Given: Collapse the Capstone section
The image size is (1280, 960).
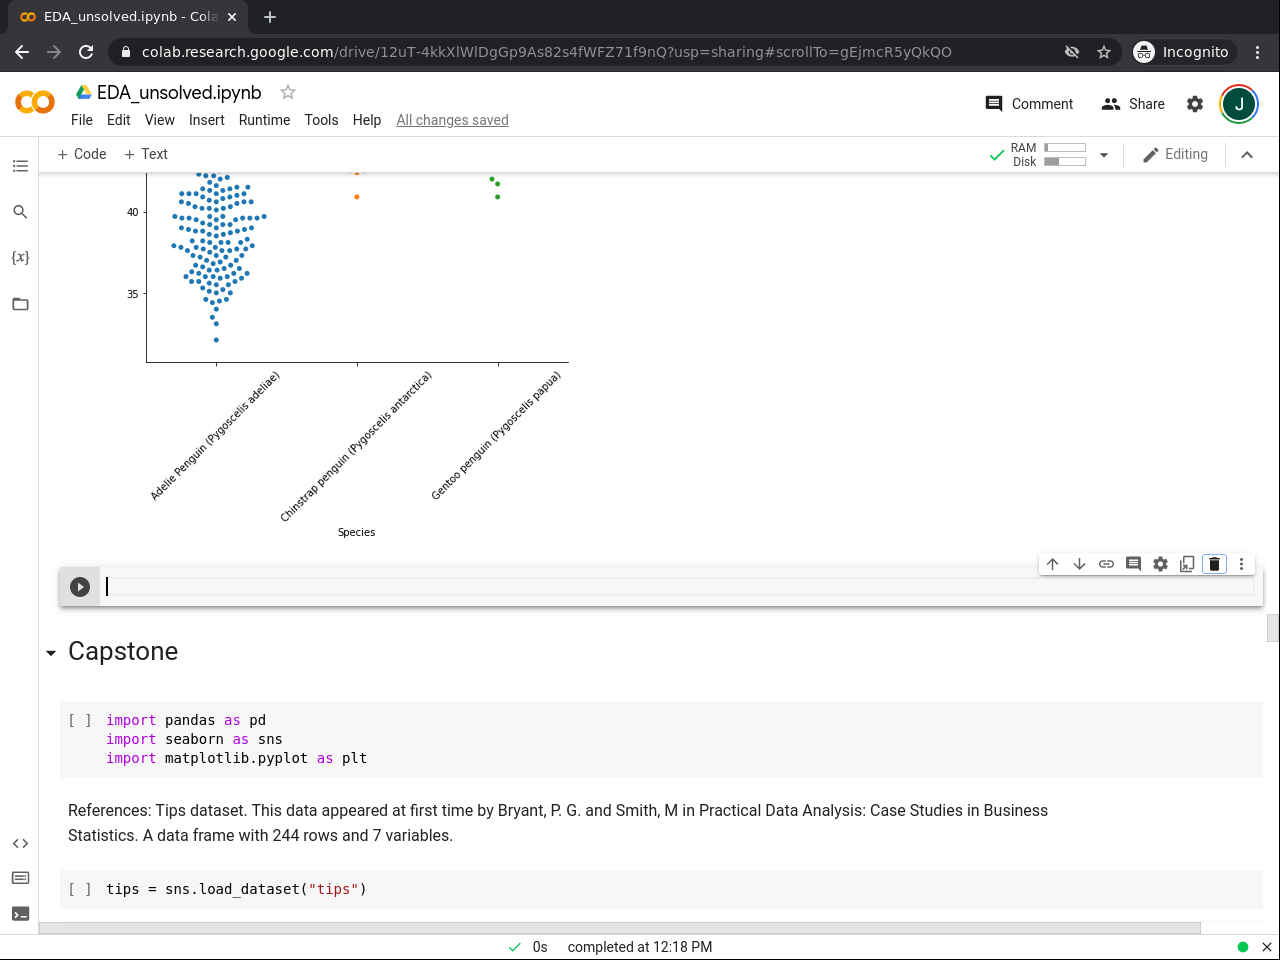Looking at the screenshot, I should [x=51, y=653].
